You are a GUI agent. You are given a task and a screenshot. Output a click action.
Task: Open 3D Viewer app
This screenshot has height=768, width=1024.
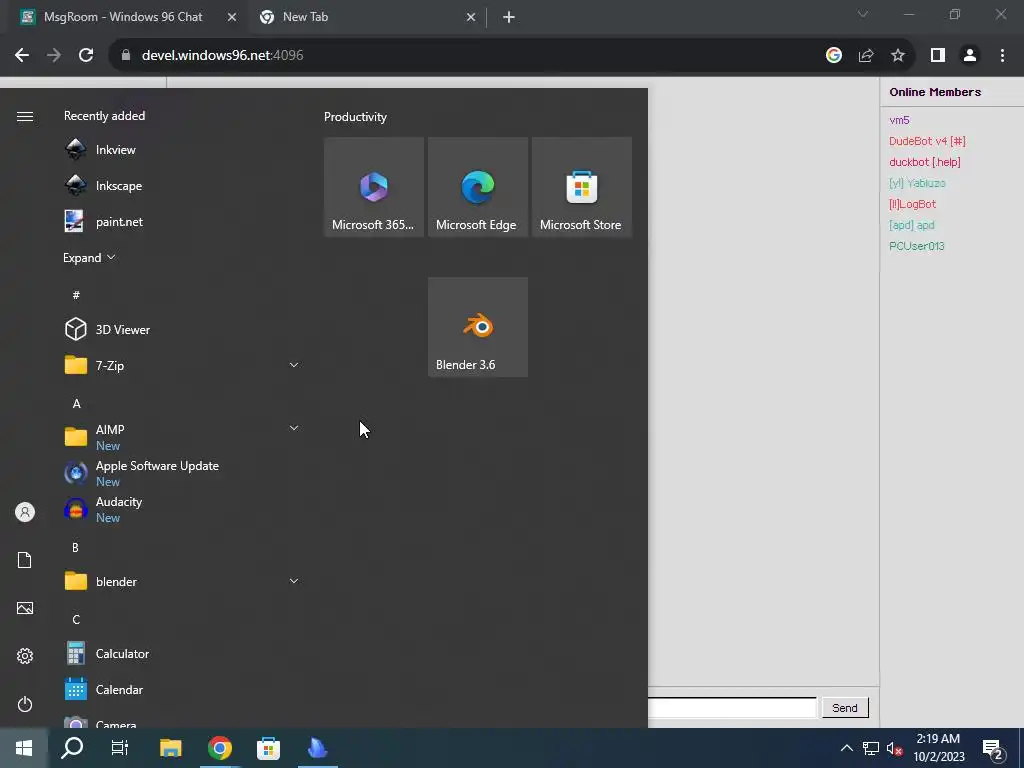tap(182, 329)
